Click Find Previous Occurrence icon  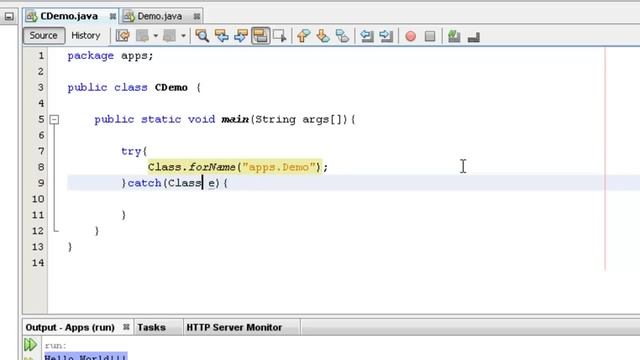[x=222, y=36]
